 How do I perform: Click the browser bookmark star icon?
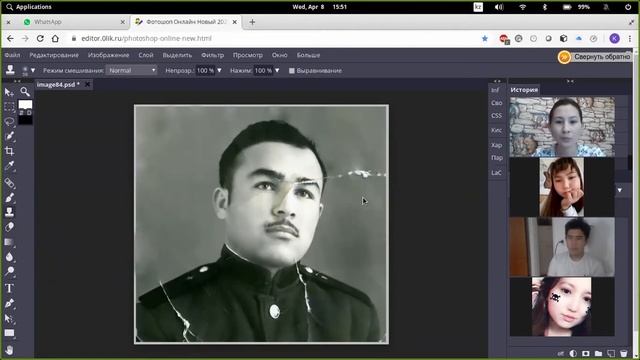point(485,38)
